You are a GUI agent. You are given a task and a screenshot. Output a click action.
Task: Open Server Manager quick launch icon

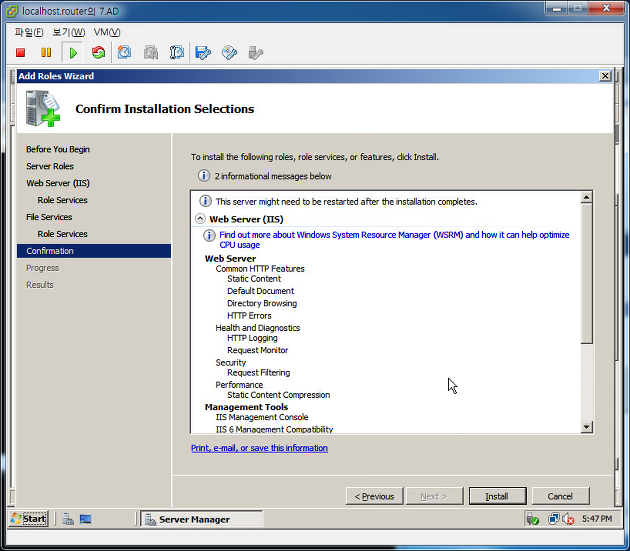[x=68, y=519]
